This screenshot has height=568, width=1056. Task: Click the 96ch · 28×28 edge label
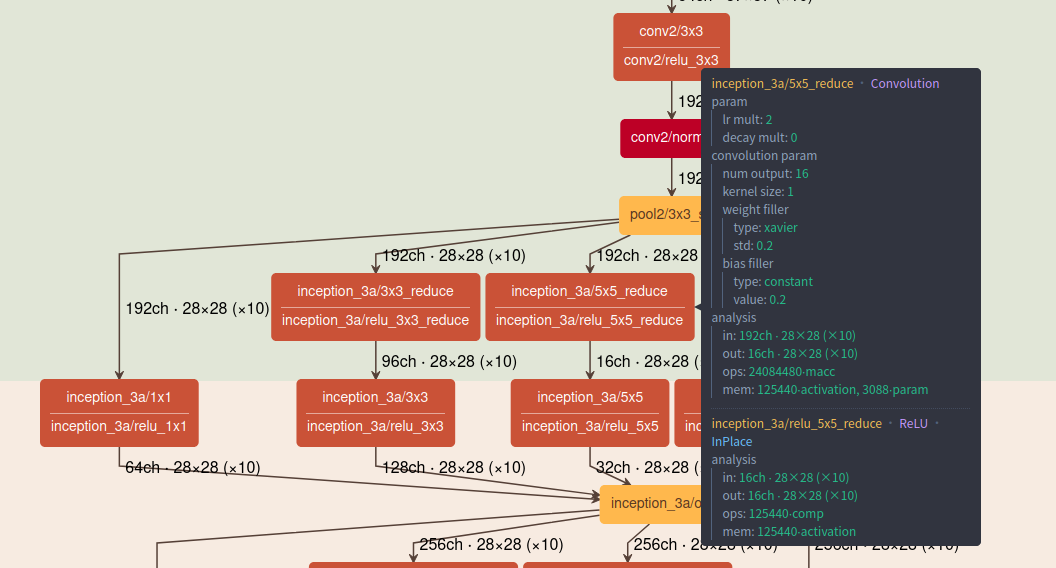(448, 361)
